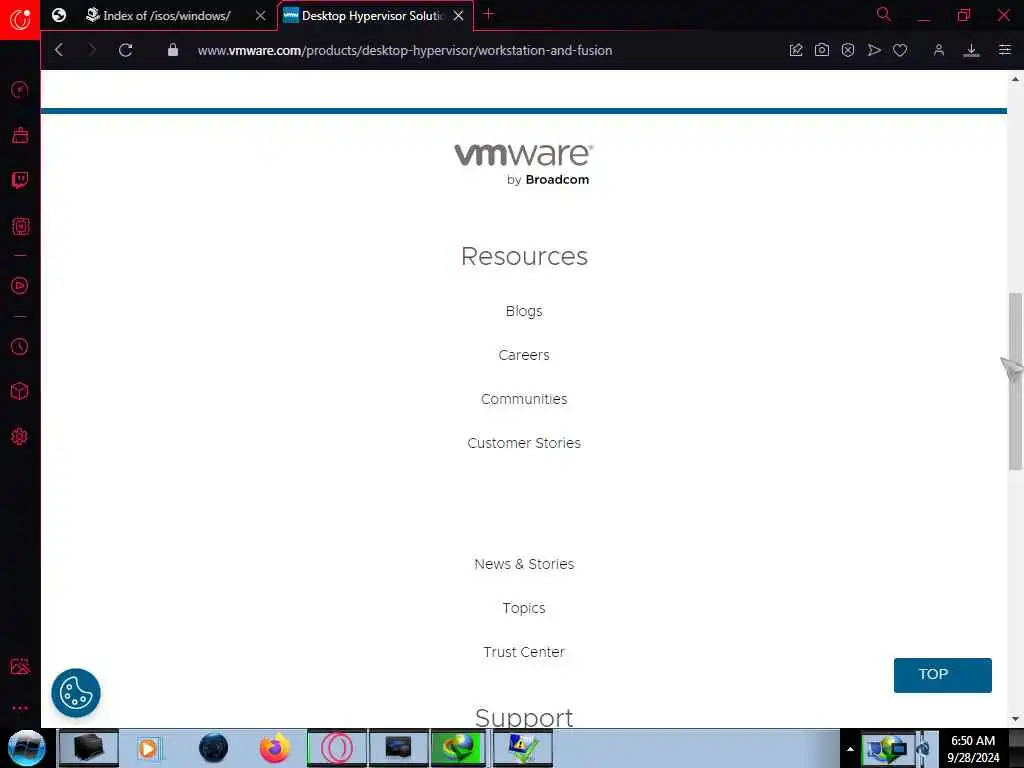Open Twitch panel in the sidebar
Viewport: 1024px width, 768px height.
click(x=20, y=180)
